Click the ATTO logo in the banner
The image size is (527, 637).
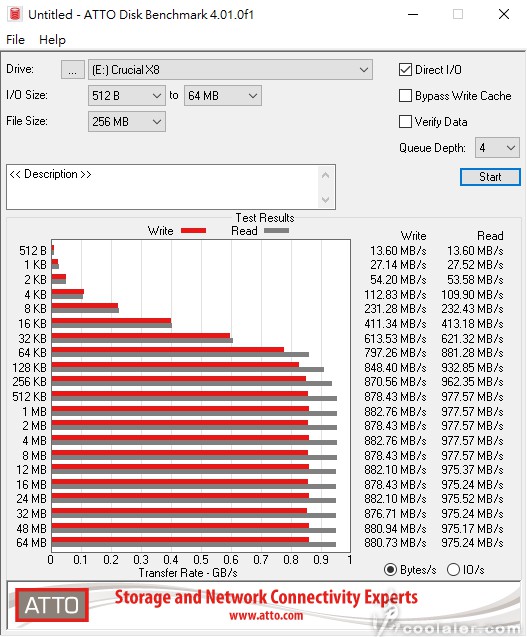(52, 605)
